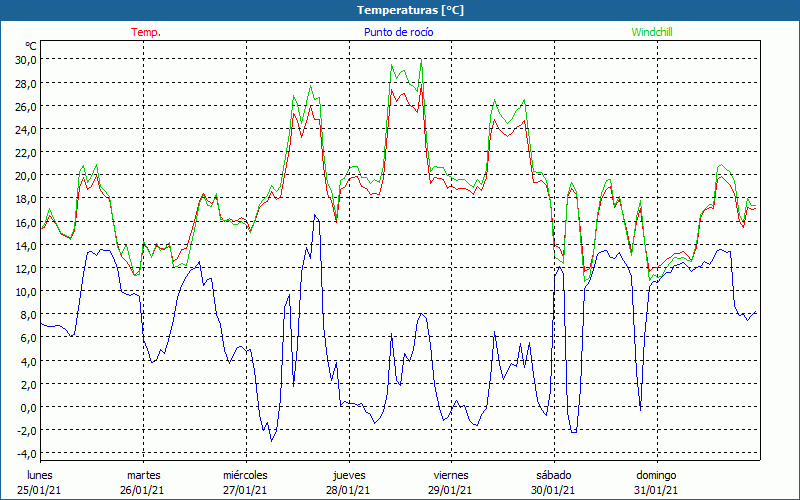This screenshot has width=800, height=500.
Task: Click the 6,0 axis value
Action: (29, 337)
